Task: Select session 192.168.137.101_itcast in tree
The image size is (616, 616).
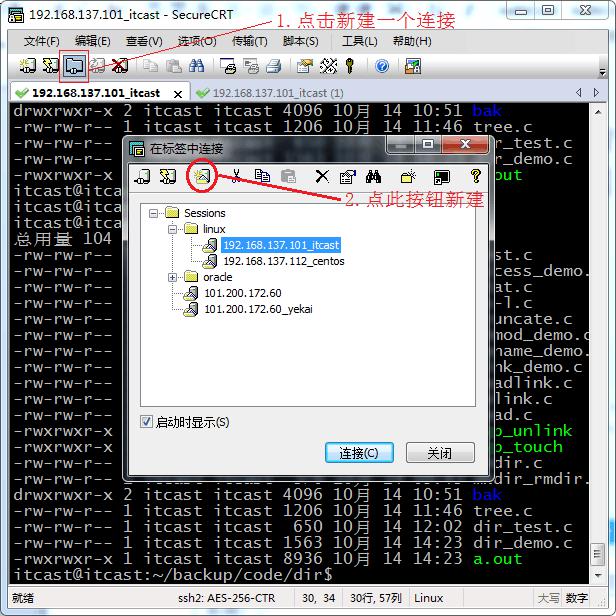Action: tap(281, 245)
